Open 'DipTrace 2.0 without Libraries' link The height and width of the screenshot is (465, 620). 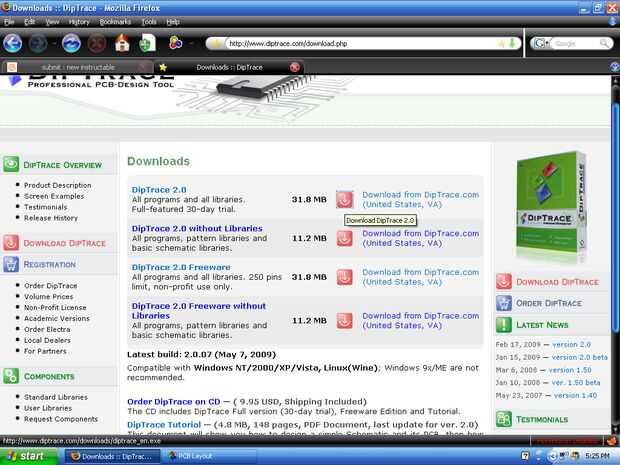pyautogui.click(x=197, y=229)
